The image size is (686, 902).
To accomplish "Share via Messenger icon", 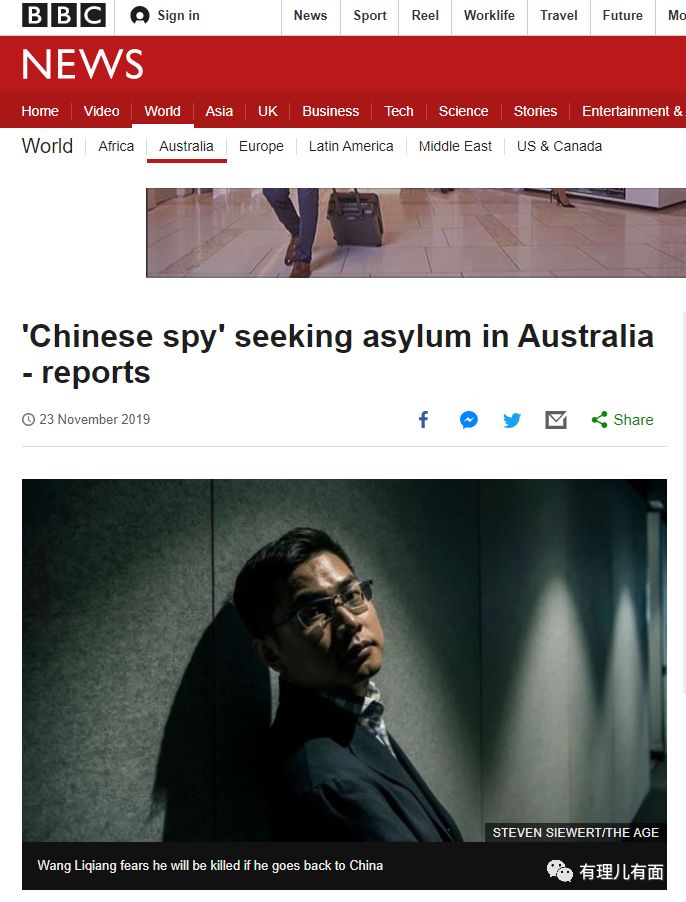I will click(x=469, y=420).
